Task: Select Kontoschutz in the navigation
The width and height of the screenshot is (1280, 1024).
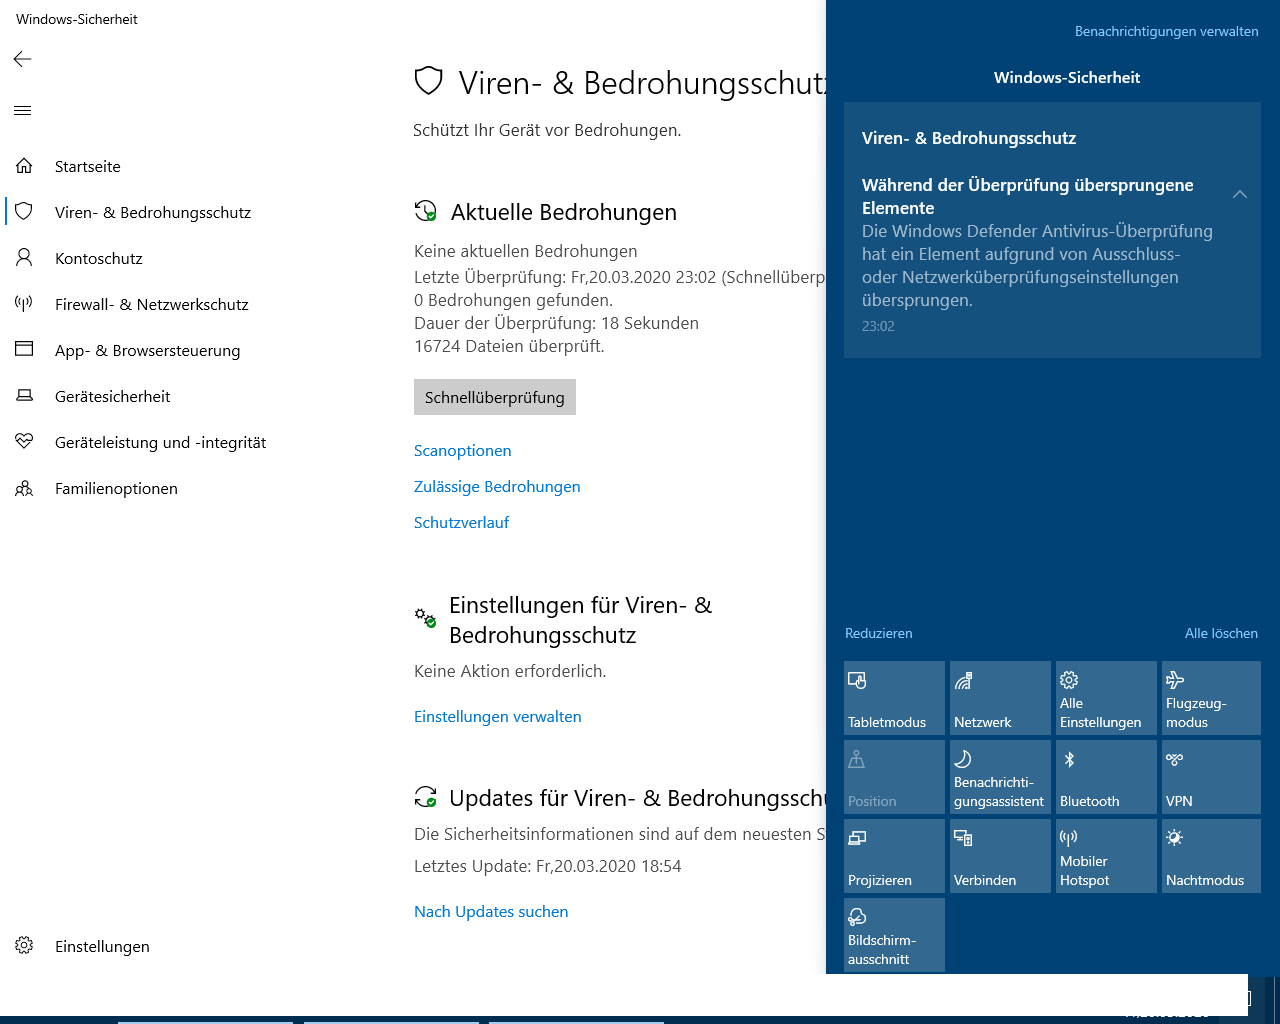Action: (99, 258)
